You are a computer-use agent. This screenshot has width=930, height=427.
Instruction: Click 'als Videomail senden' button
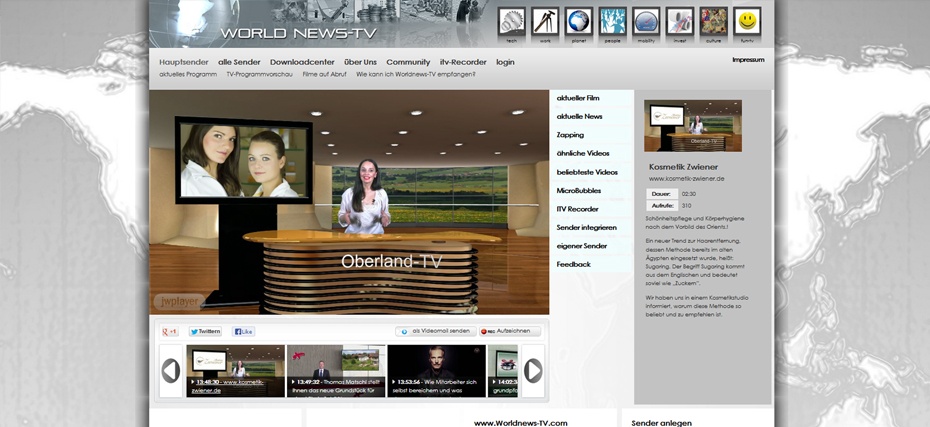pyautogui.click(x=436, y=332)
